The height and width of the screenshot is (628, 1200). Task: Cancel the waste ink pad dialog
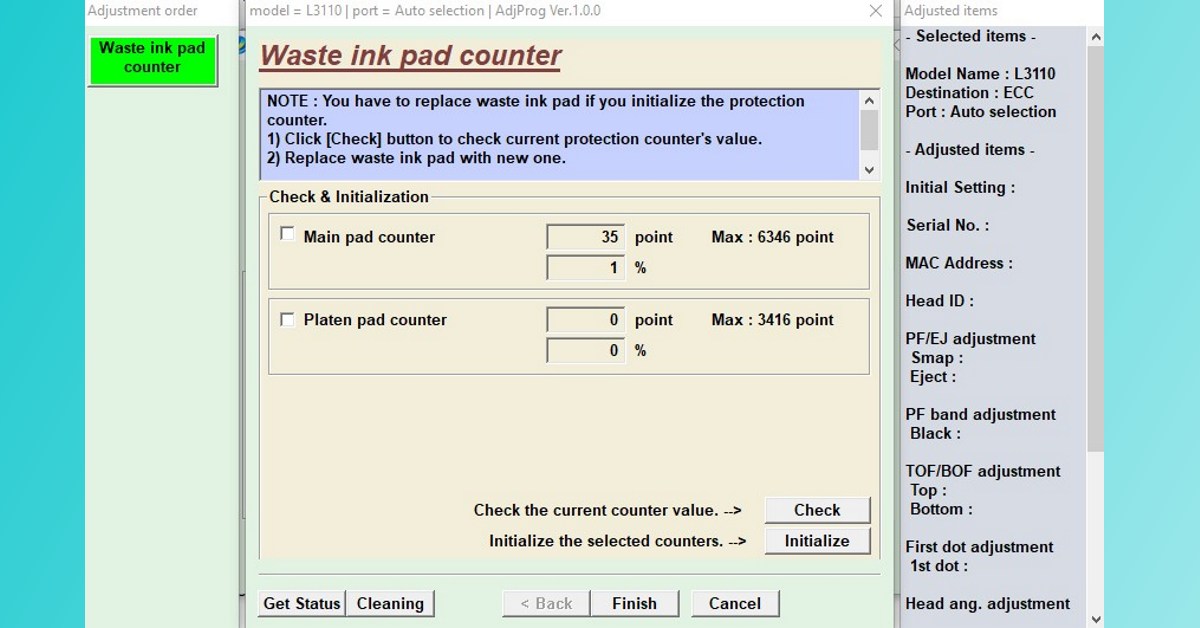(x=735, y=603)
